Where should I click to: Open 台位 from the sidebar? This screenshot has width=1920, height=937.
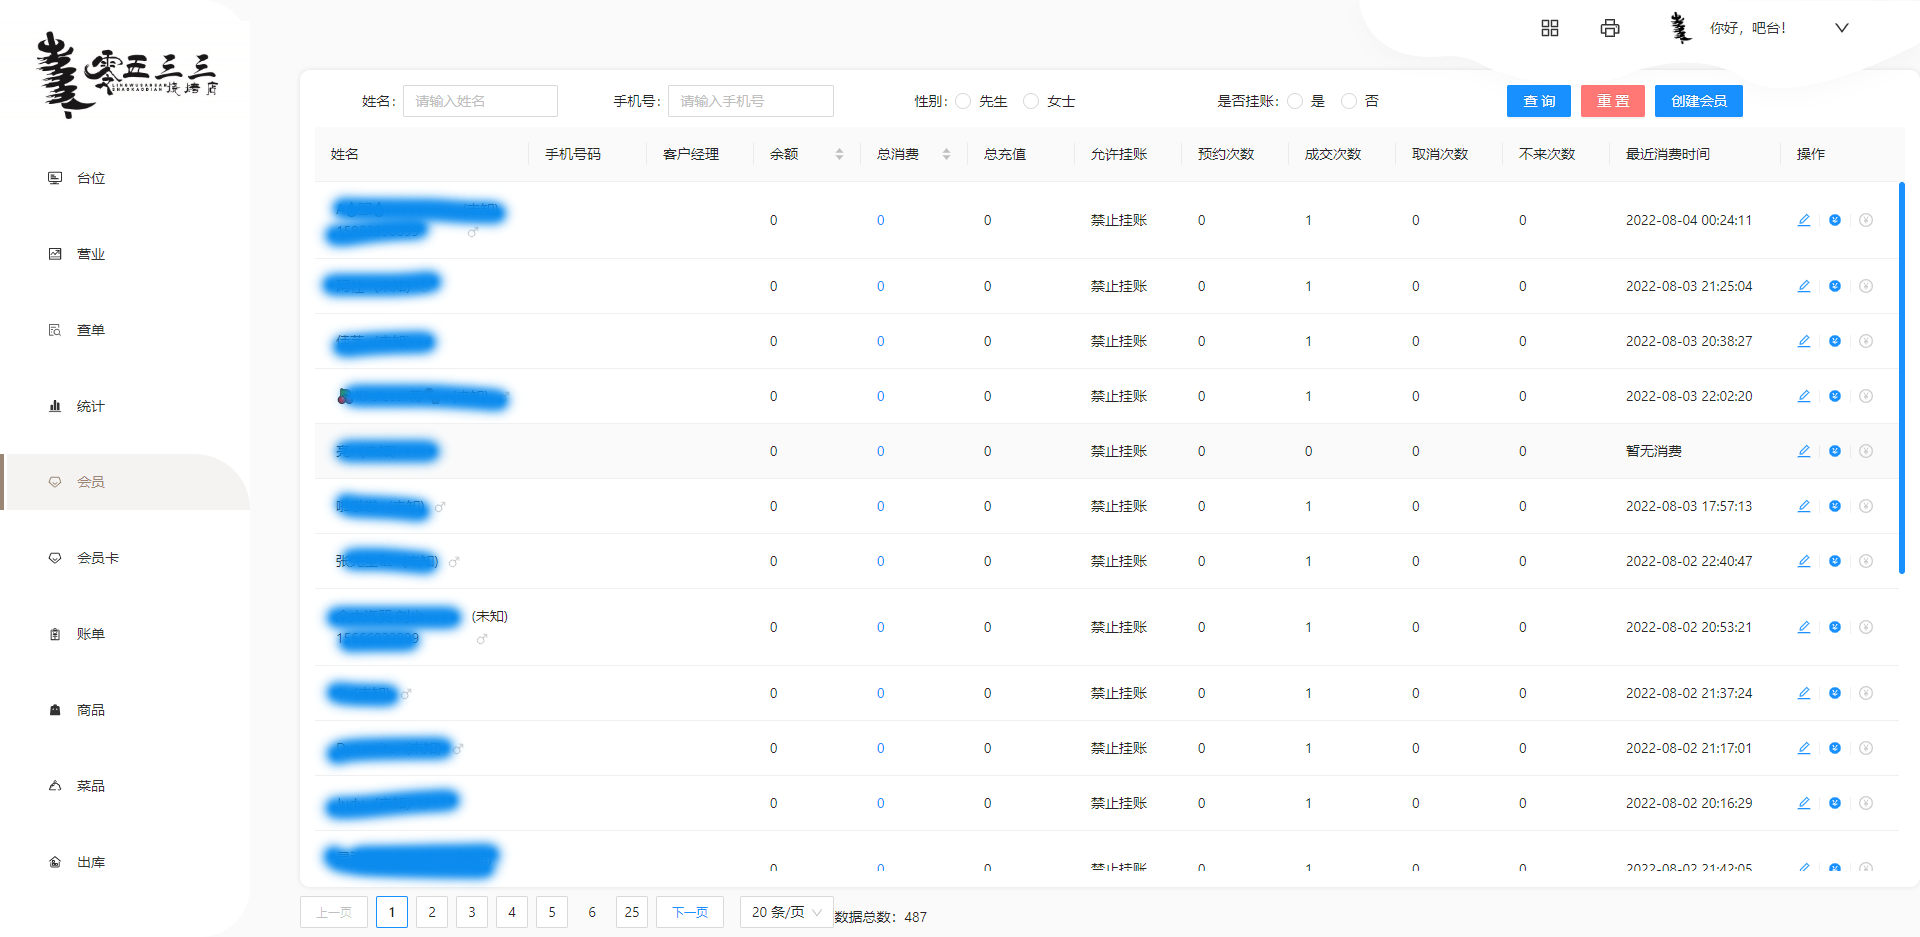(90, 178)
